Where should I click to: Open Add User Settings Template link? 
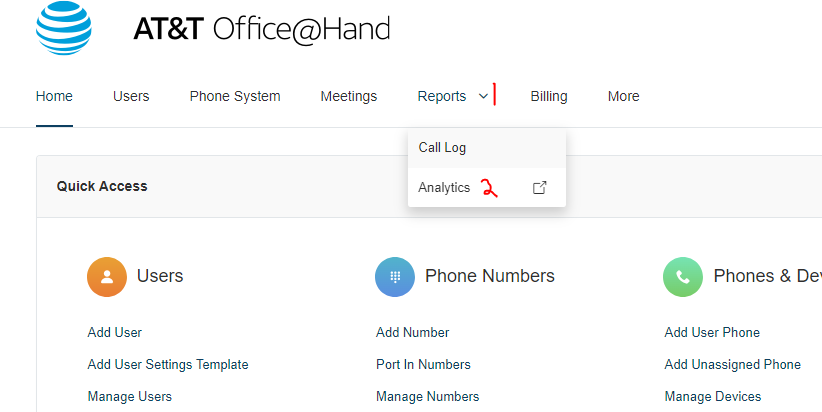click(168, 364)
